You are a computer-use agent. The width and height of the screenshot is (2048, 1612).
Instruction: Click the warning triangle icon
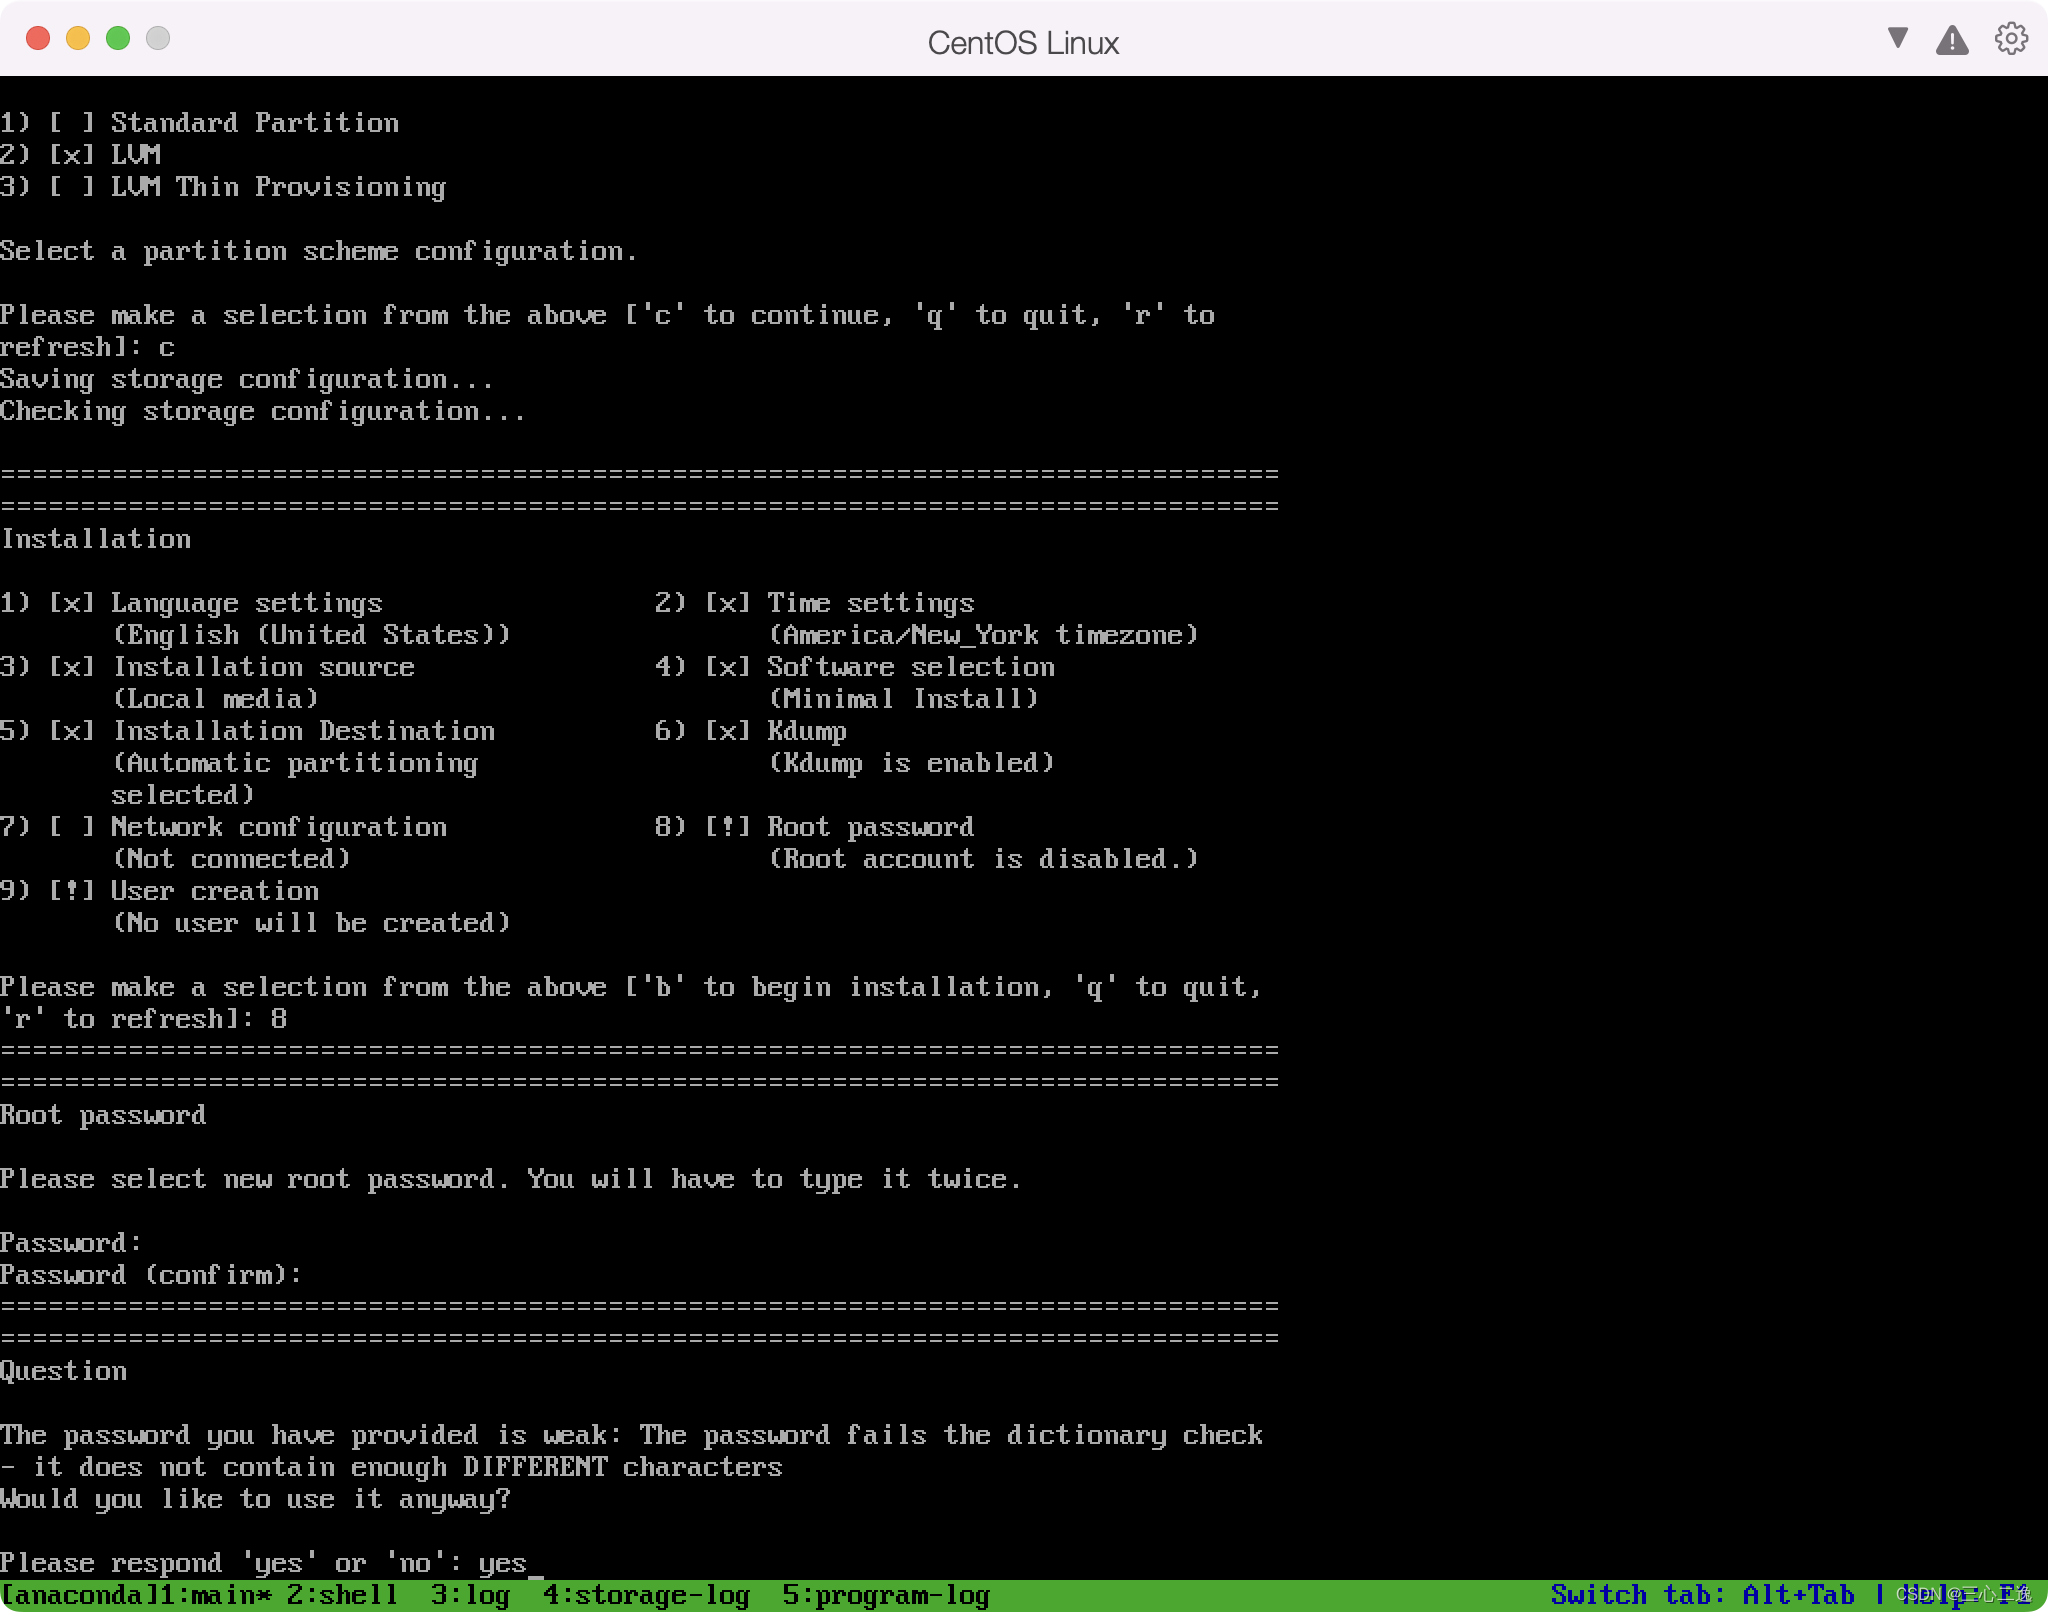pos(1952,40)
